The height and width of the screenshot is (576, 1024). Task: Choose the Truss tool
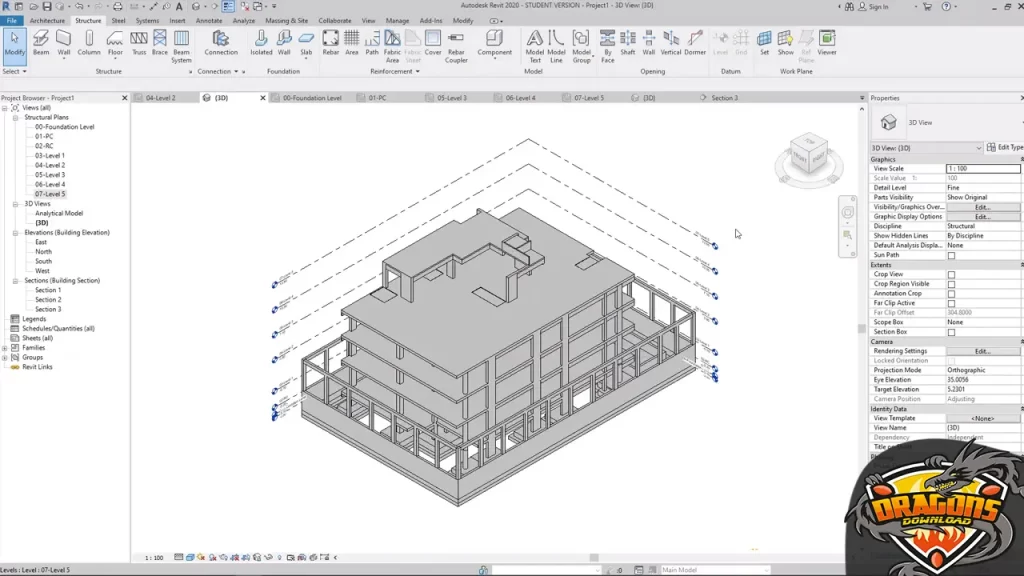coord(138,43)
